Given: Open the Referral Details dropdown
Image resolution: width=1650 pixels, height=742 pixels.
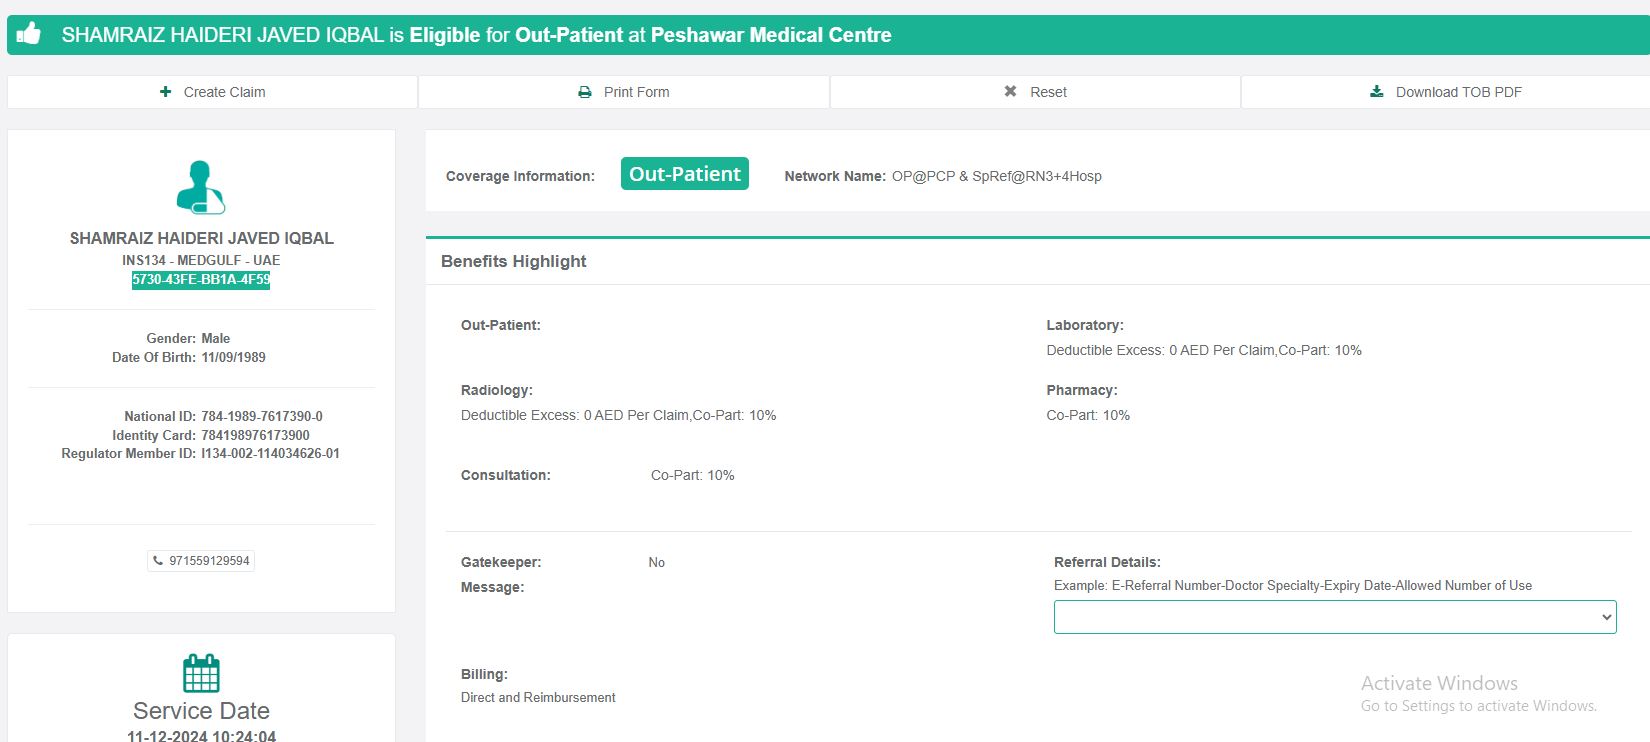Looking at the screenshot, I should [1334, 617].
